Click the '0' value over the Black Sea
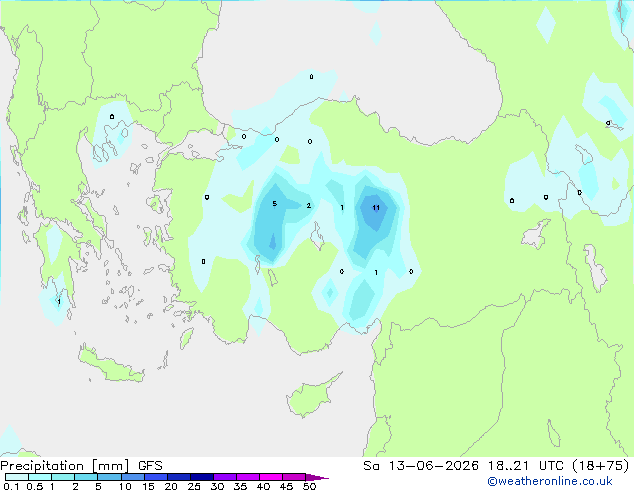This screenshot has width=634, height=490. [311, 76]
